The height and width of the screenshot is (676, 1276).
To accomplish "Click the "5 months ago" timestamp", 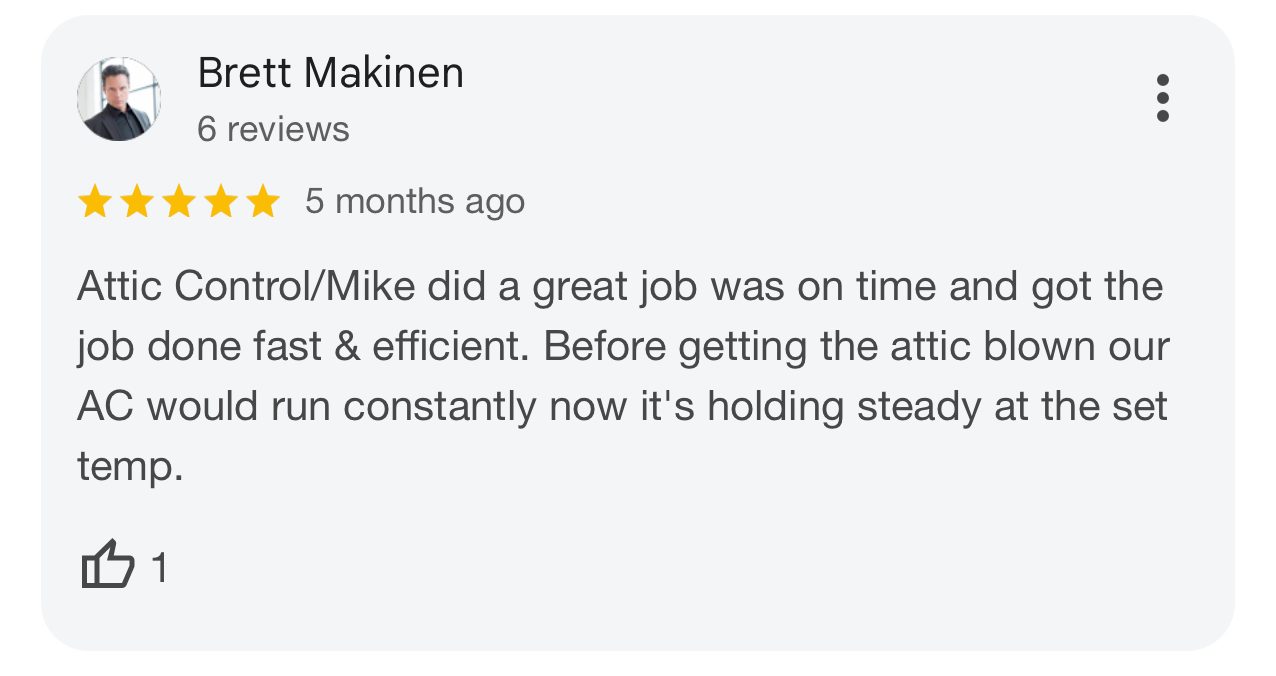I will 415,202.
